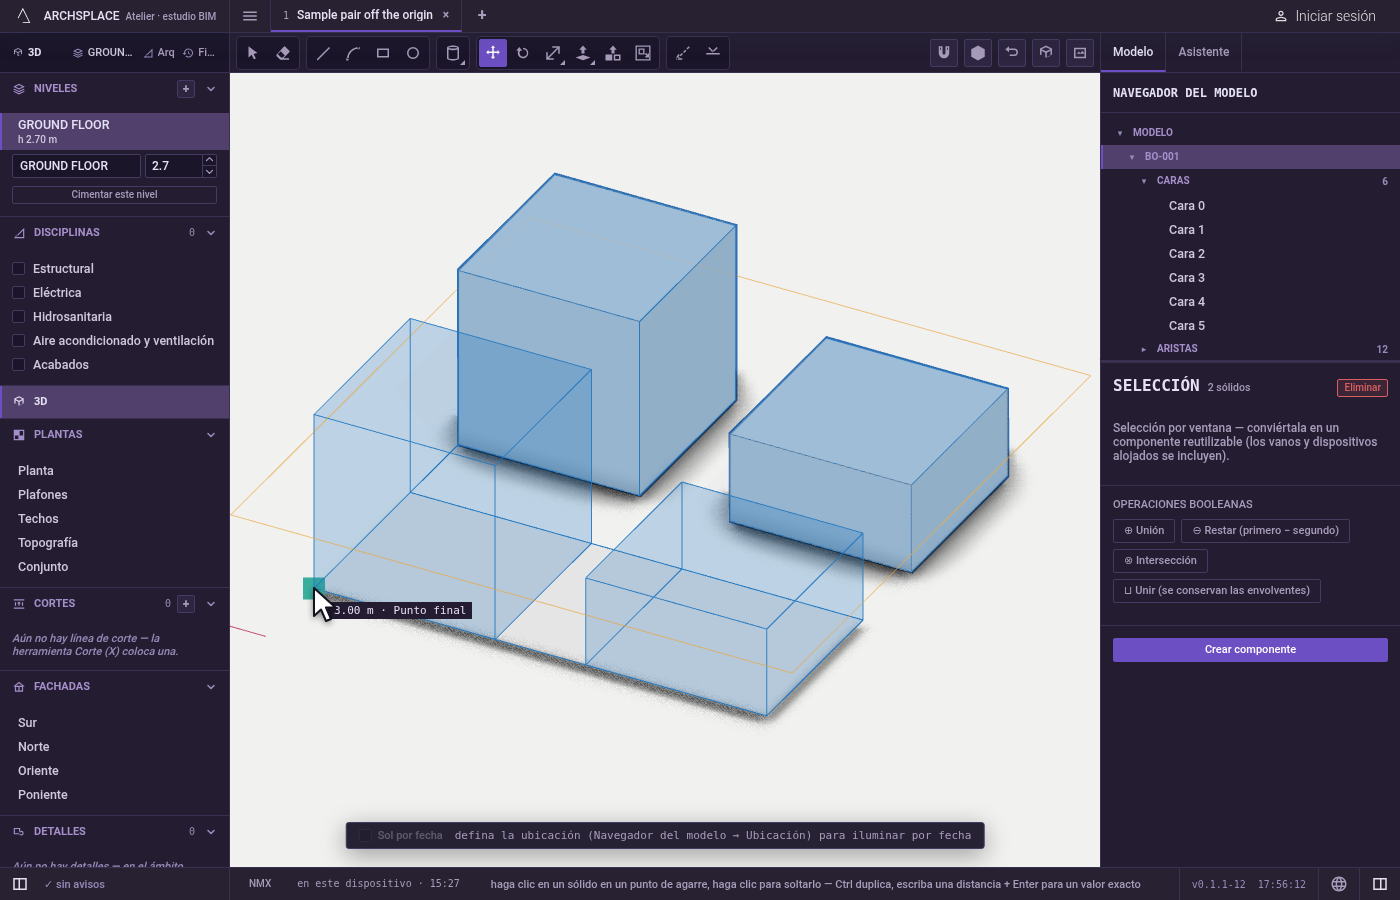Enable the Estructural discipline checkbox
The width and height of the screenshot is (1400, 900).
click(x=18, y=269)
